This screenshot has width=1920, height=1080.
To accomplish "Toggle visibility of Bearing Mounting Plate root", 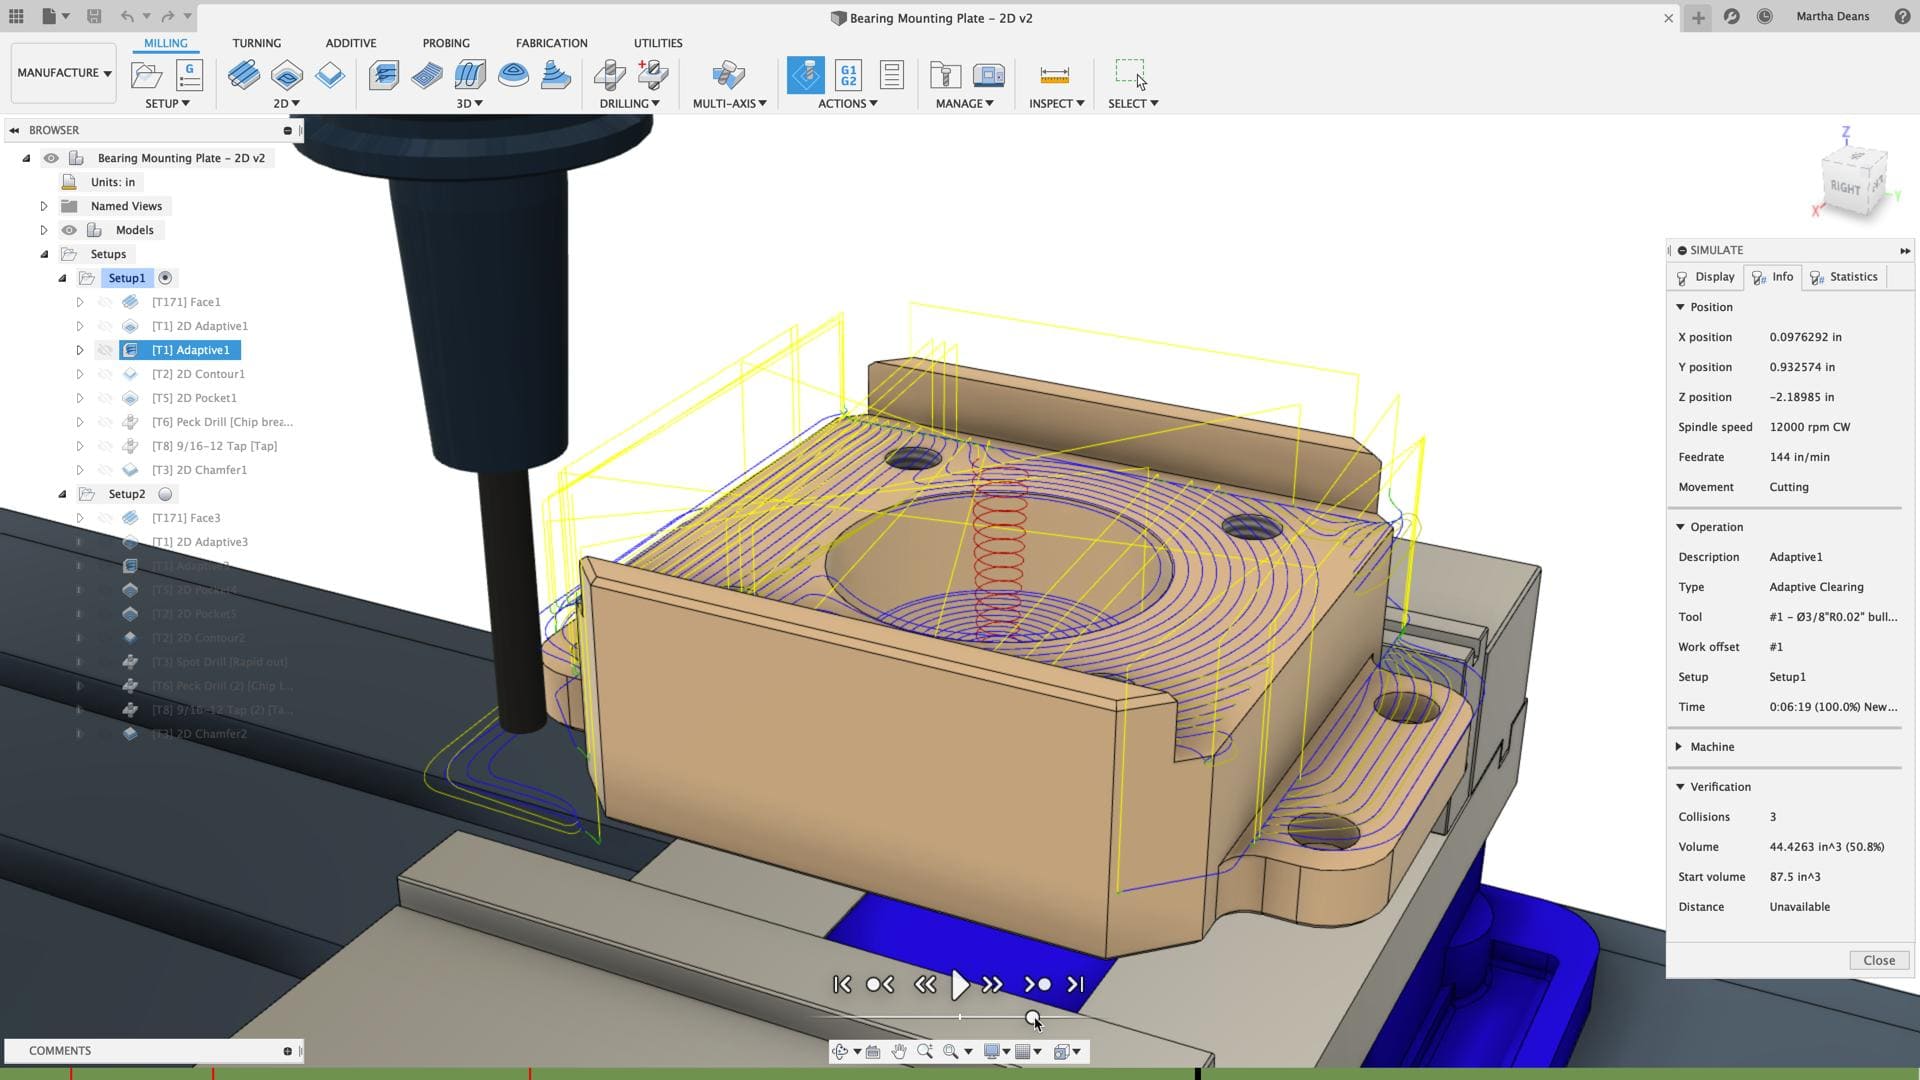I will point(51,158).
